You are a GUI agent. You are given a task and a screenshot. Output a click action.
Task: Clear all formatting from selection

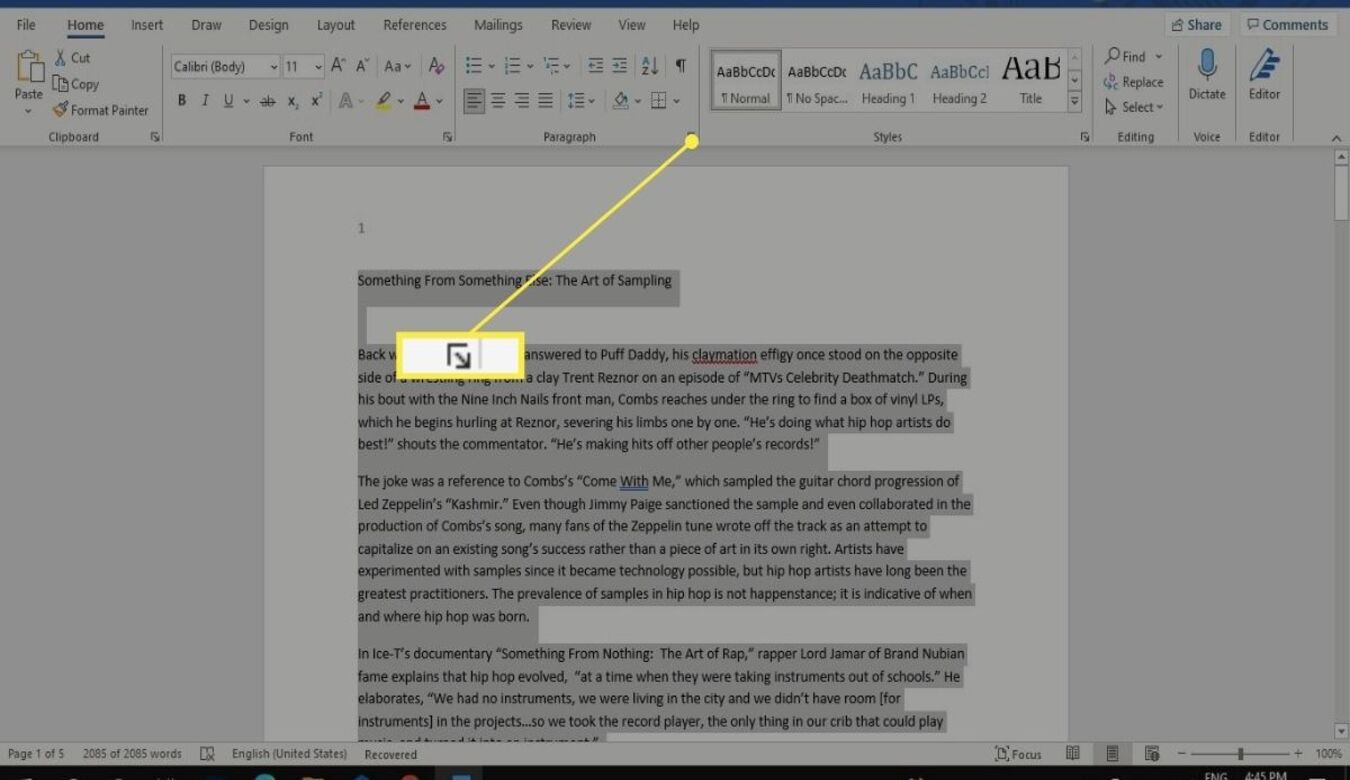(x=436, y=66)
